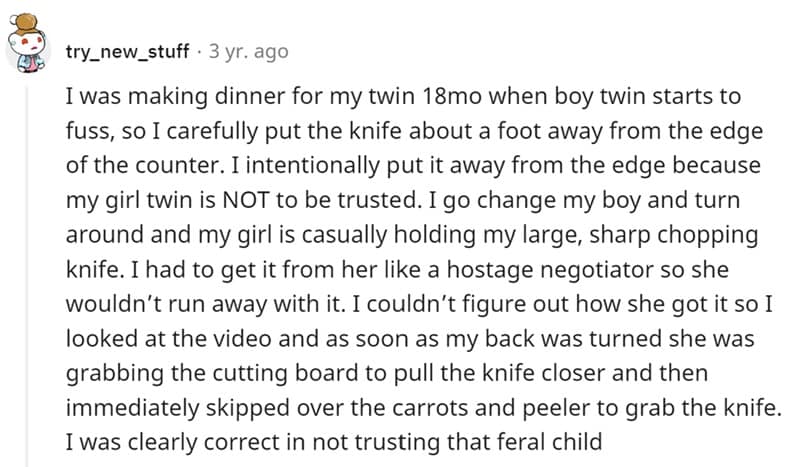Open the try_new_stuff user profile link
Screen dimensions: 800x467
click(x=126, y=50)
